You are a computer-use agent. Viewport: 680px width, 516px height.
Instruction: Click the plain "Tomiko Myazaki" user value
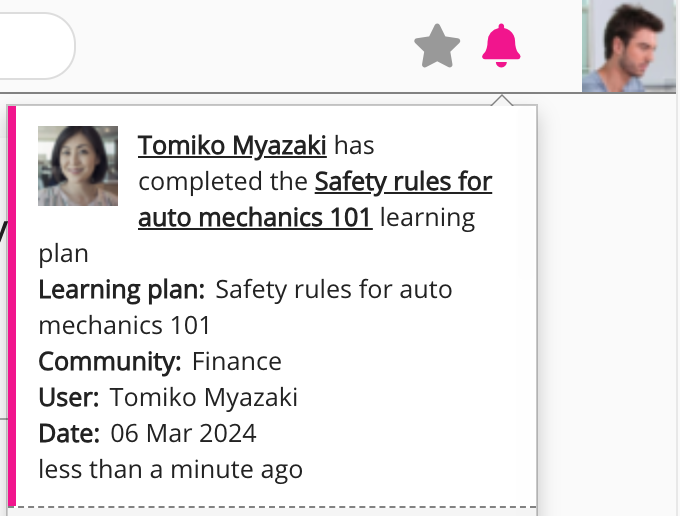[204, 397]
